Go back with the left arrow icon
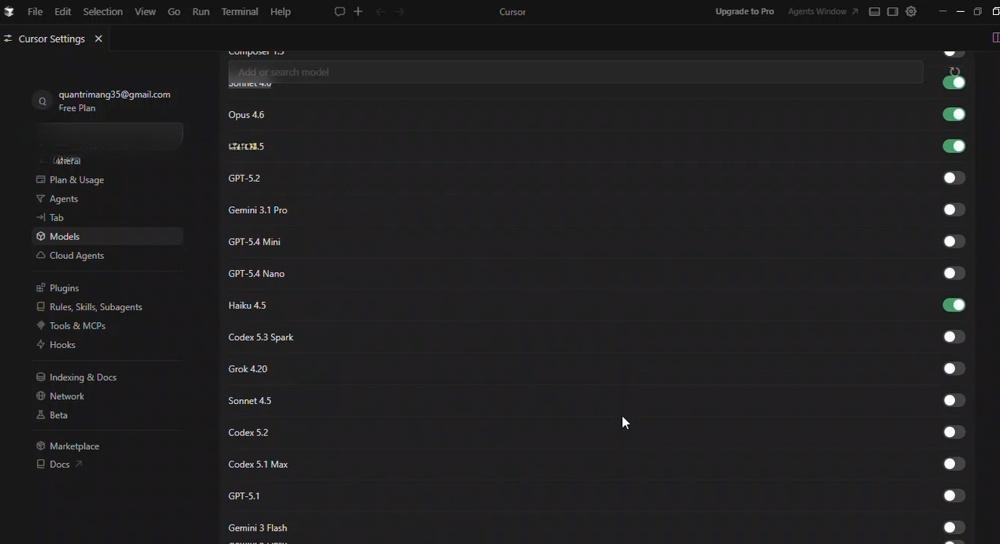 point(380,11)
